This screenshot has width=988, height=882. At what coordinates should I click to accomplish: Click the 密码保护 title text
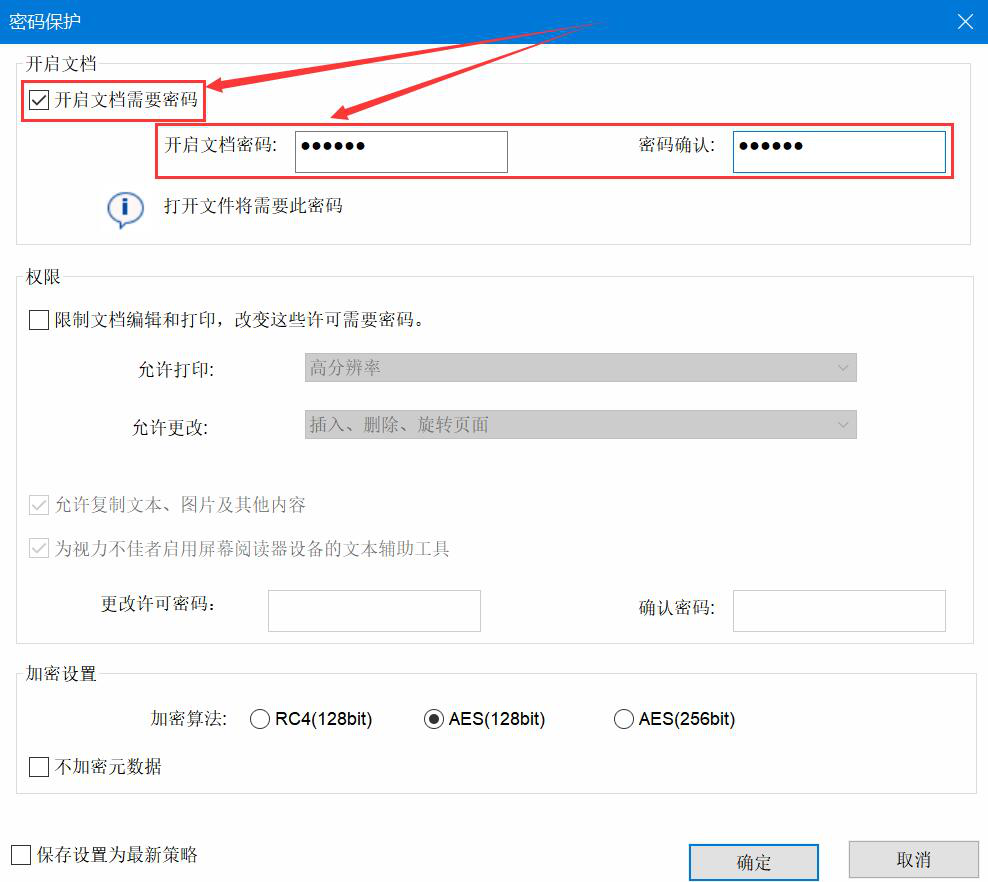click(x=45, y=21)
